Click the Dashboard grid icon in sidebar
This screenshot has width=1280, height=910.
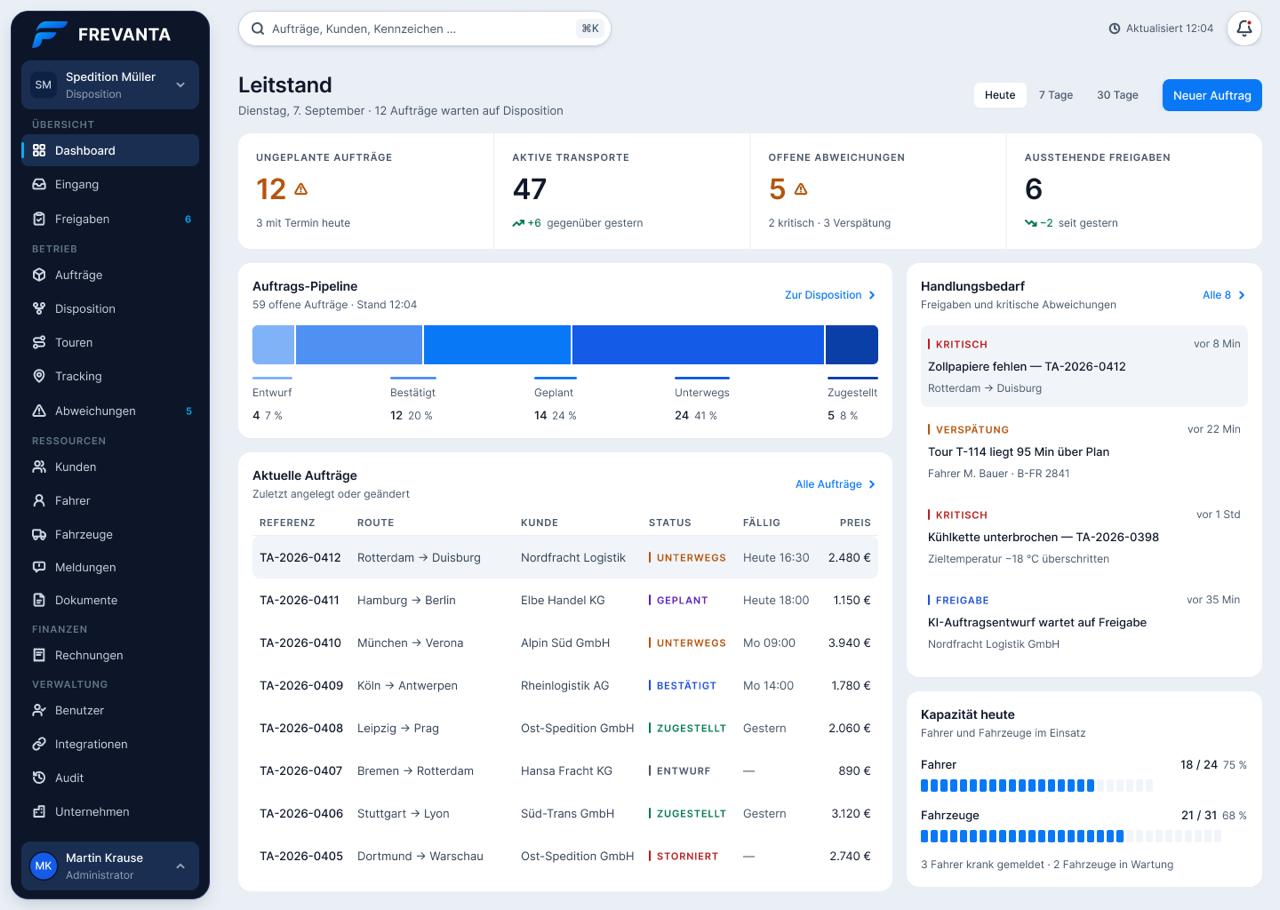click(39, 151)
